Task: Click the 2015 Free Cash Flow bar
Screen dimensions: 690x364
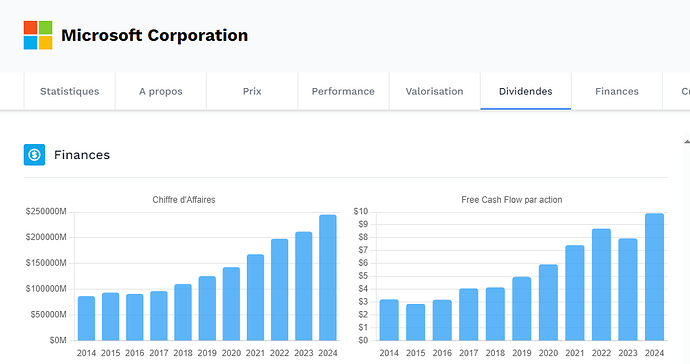Action: pyautogui.click(x=415, y=322)
